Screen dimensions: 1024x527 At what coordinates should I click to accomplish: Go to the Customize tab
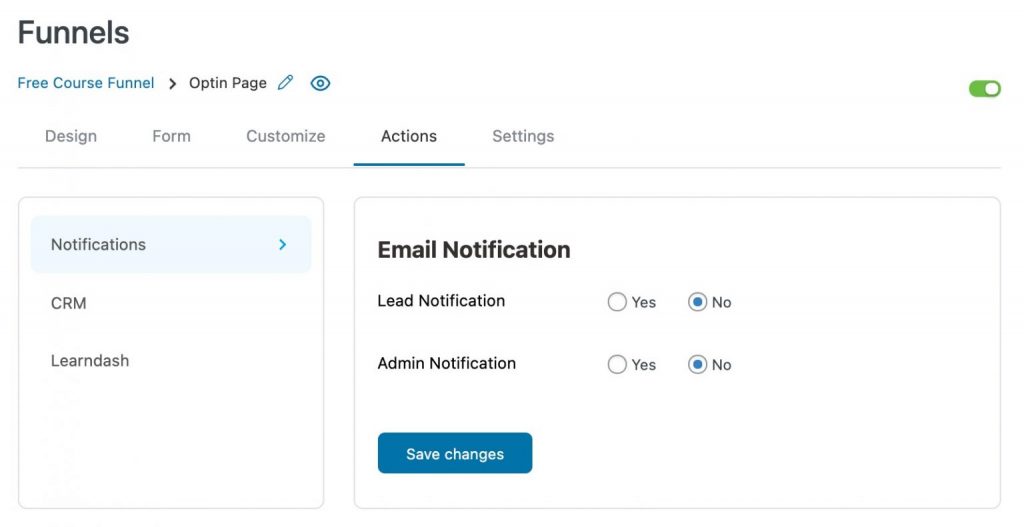coord(285,136)
